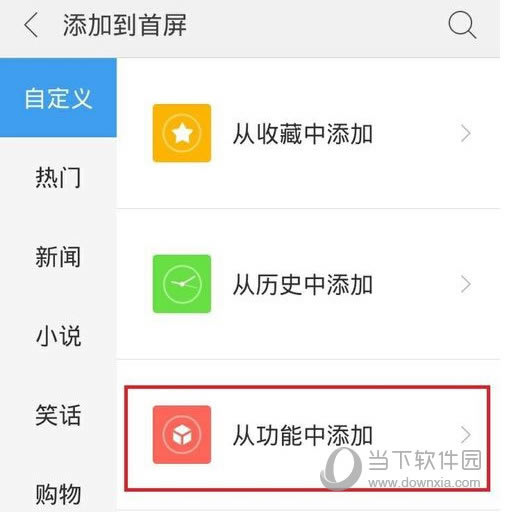This screenshot has height=512, width=505.
Task: Expand chevron beside 从收藏中添加
Action: [466, 134]
